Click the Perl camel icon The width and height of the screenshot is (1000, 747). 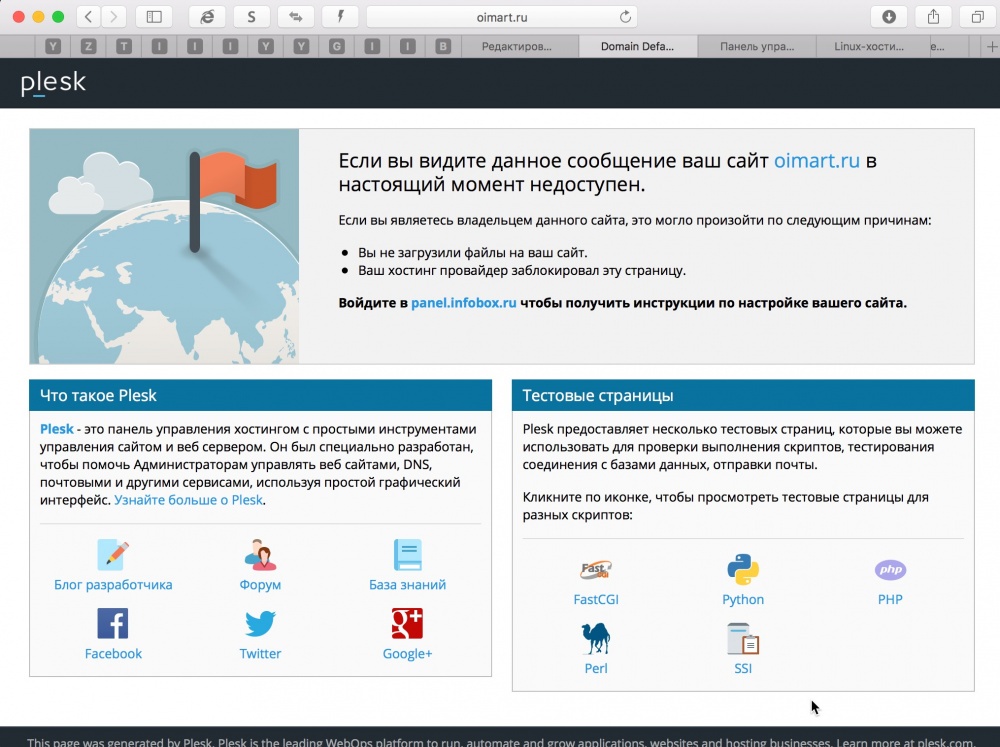pyautogui.click(x=596, y=639)
